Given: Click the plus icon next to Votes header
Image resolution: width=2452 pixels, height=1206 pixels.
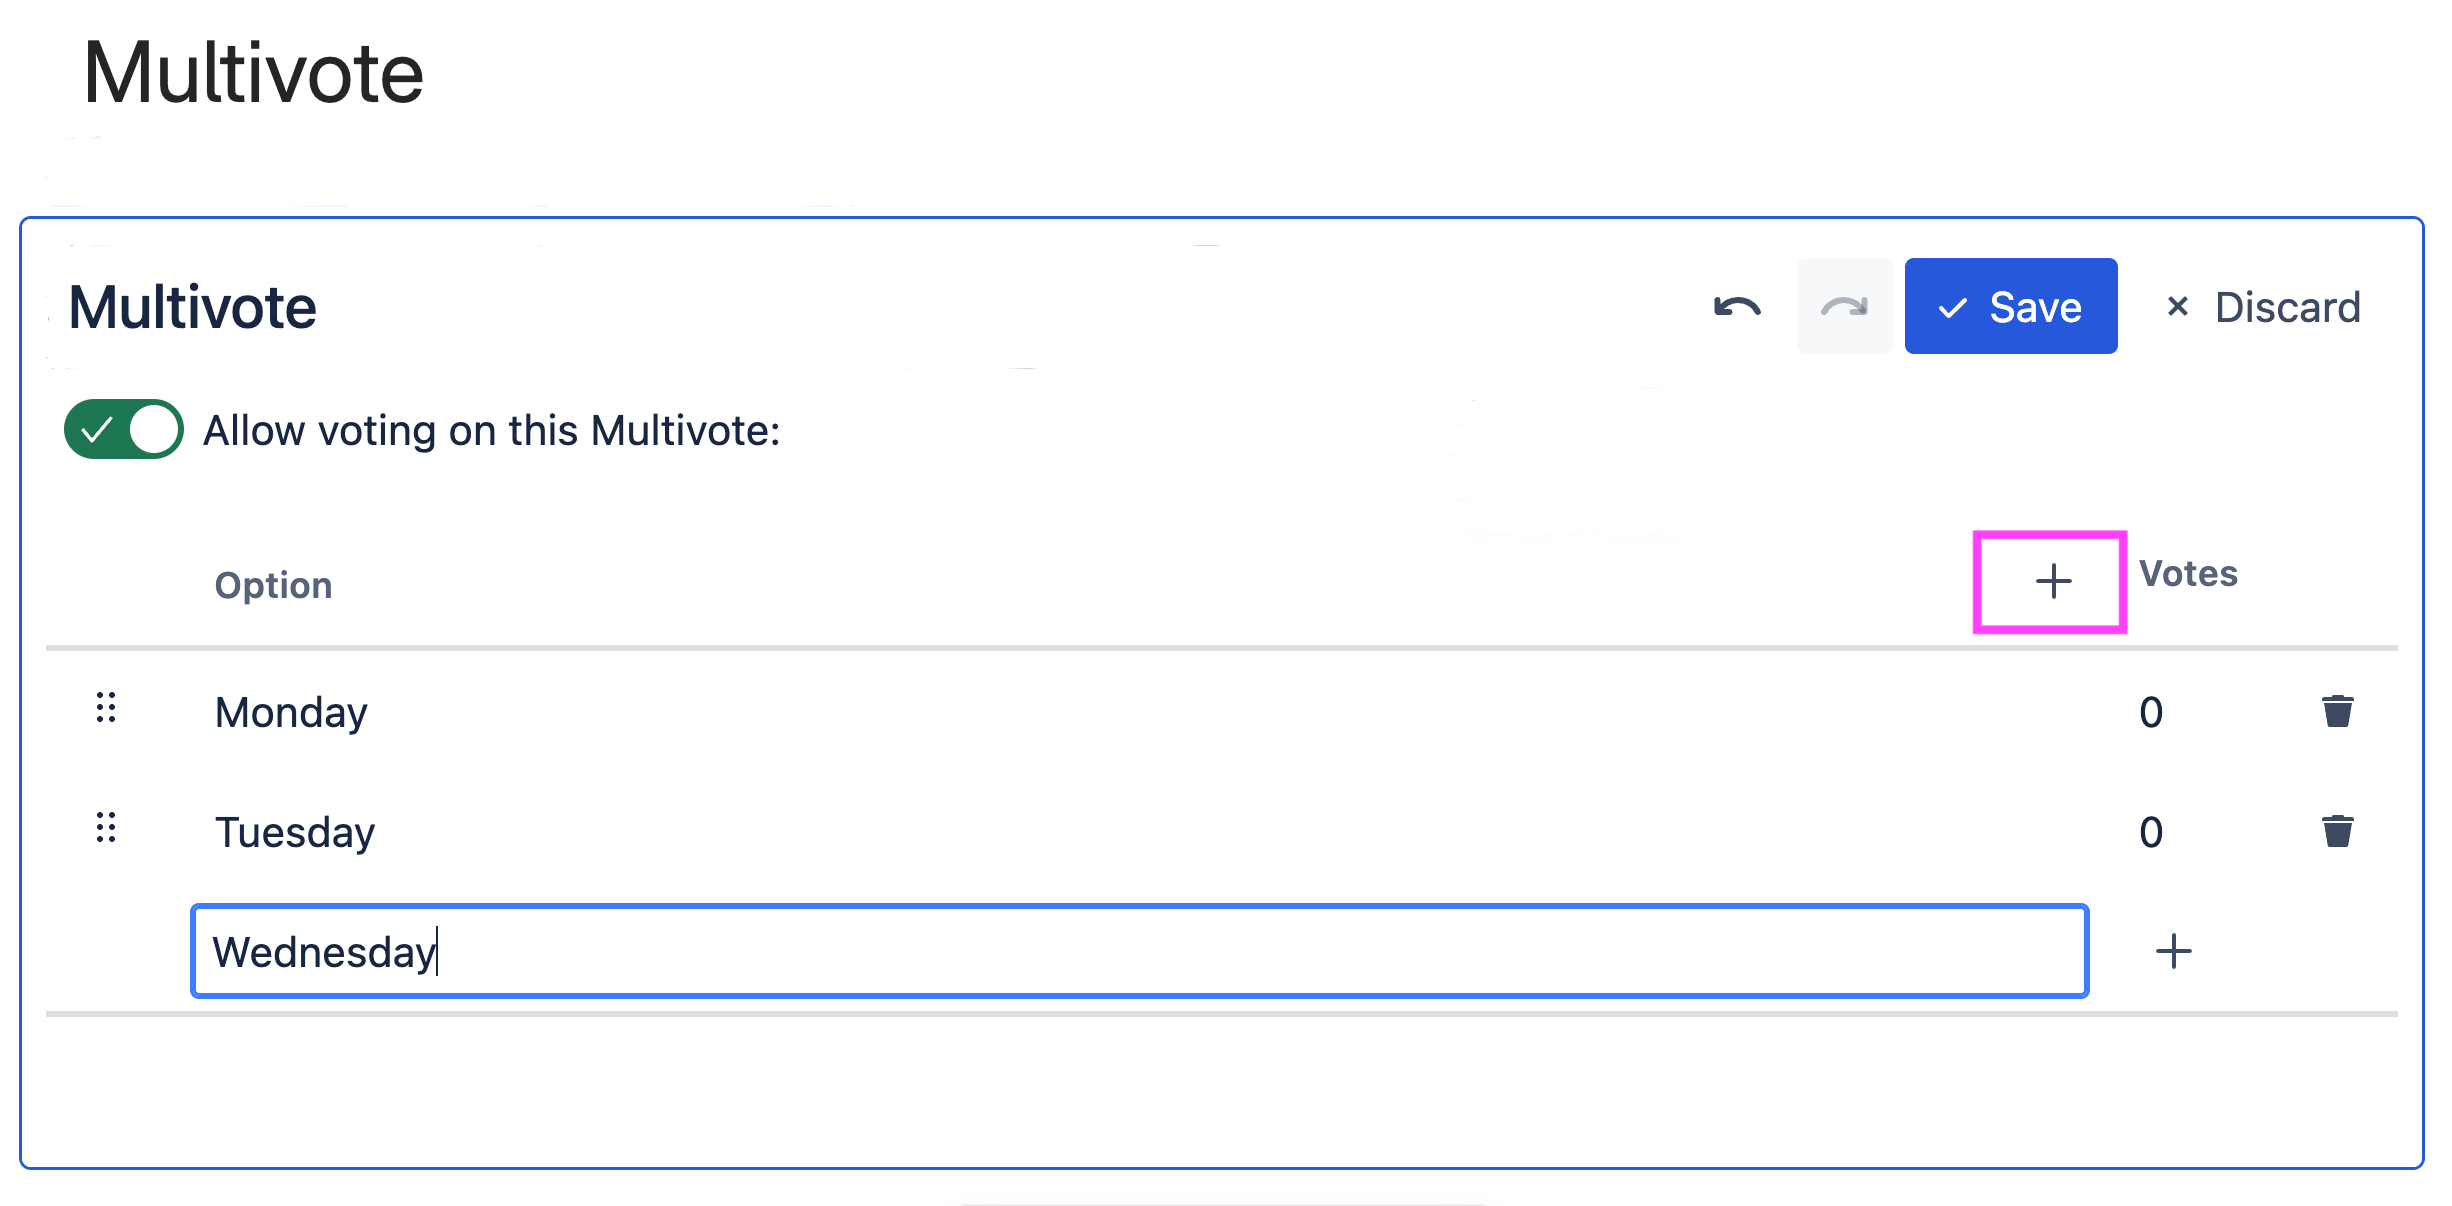Looking at the screenshot, I should click(x=2052, y=581).
